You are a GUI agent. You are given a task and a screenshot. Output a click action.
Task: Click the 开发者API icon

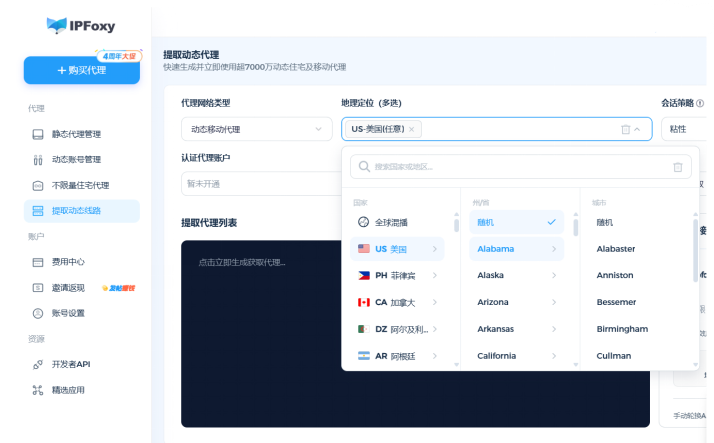tap(38, 364)
